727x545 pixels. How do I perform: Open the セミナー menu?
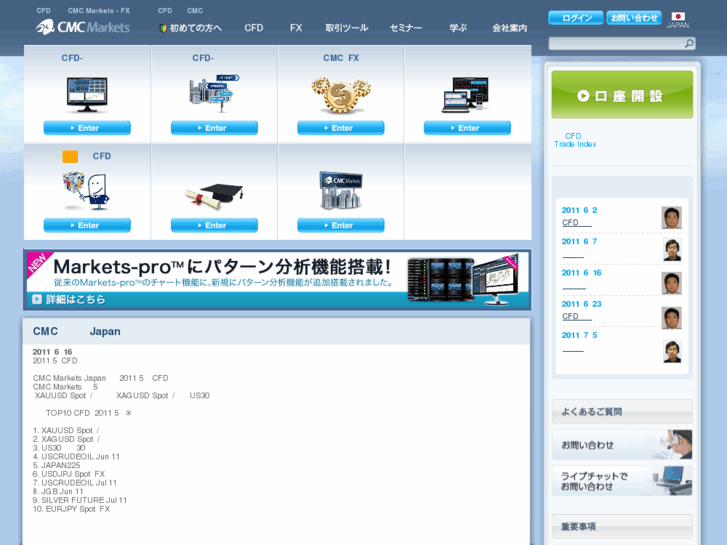(x=406, y=28)
